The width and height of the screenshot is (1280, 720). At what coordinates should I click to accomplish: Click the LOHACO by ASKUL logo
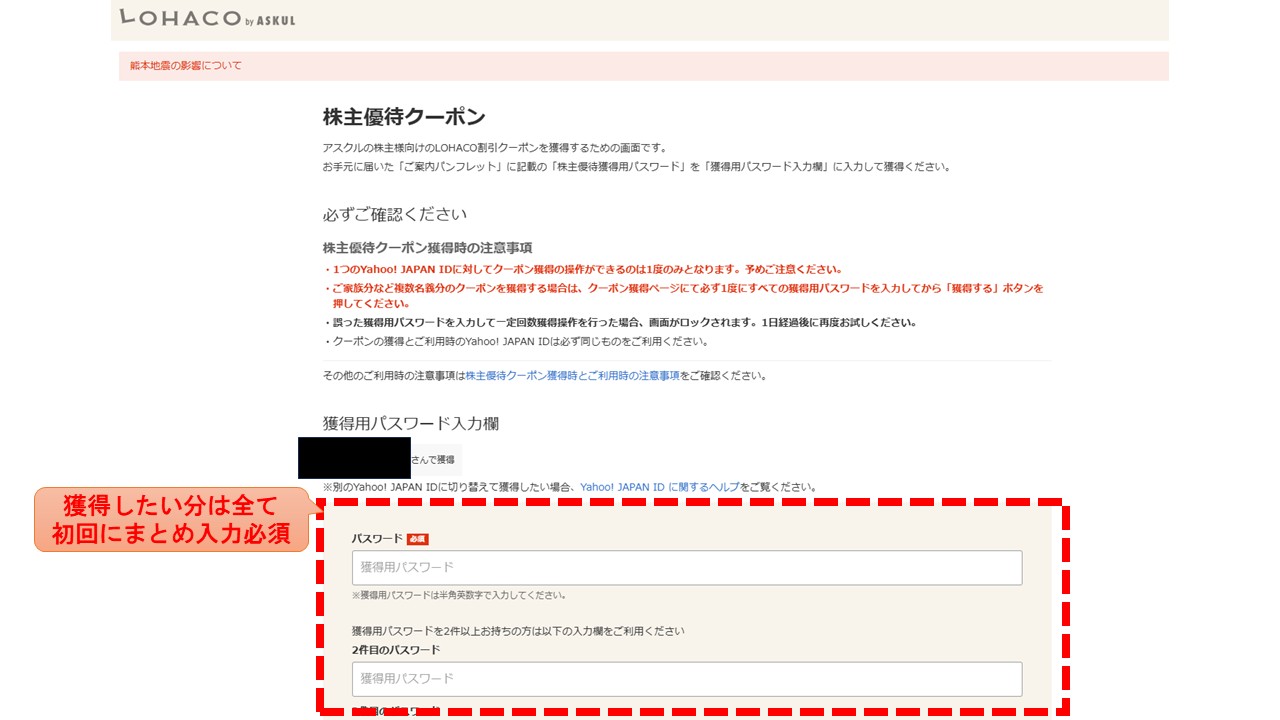207,17
